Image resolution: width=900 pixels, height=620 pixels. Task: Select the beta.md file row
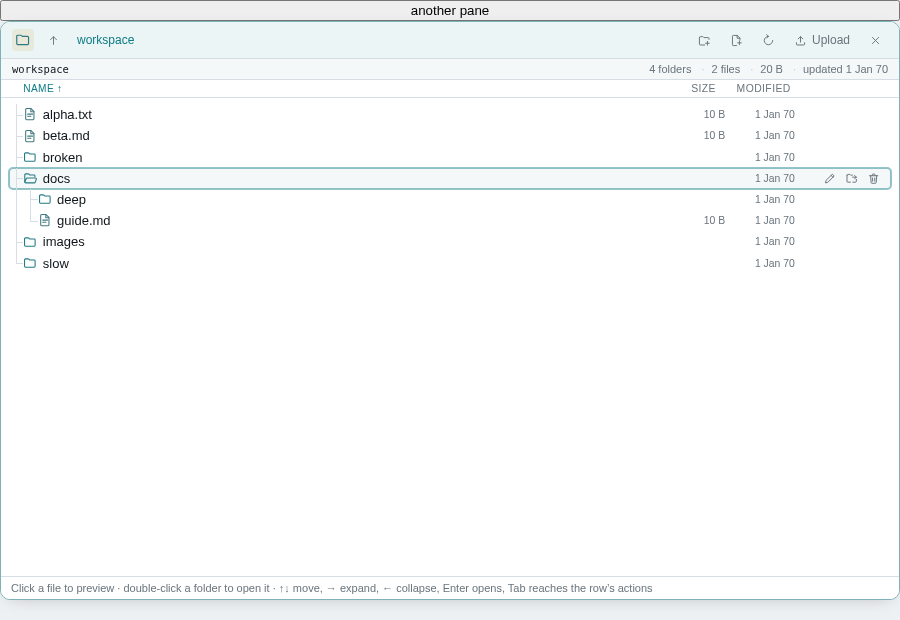click(450, 135)
